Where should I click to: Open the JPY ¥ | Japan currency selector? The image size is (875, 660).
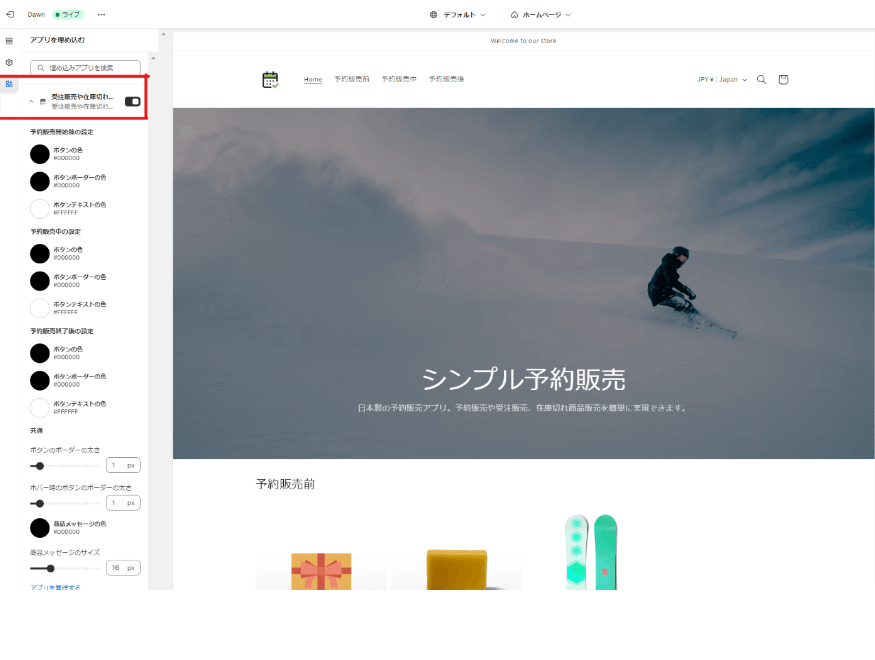pos(722,80)
